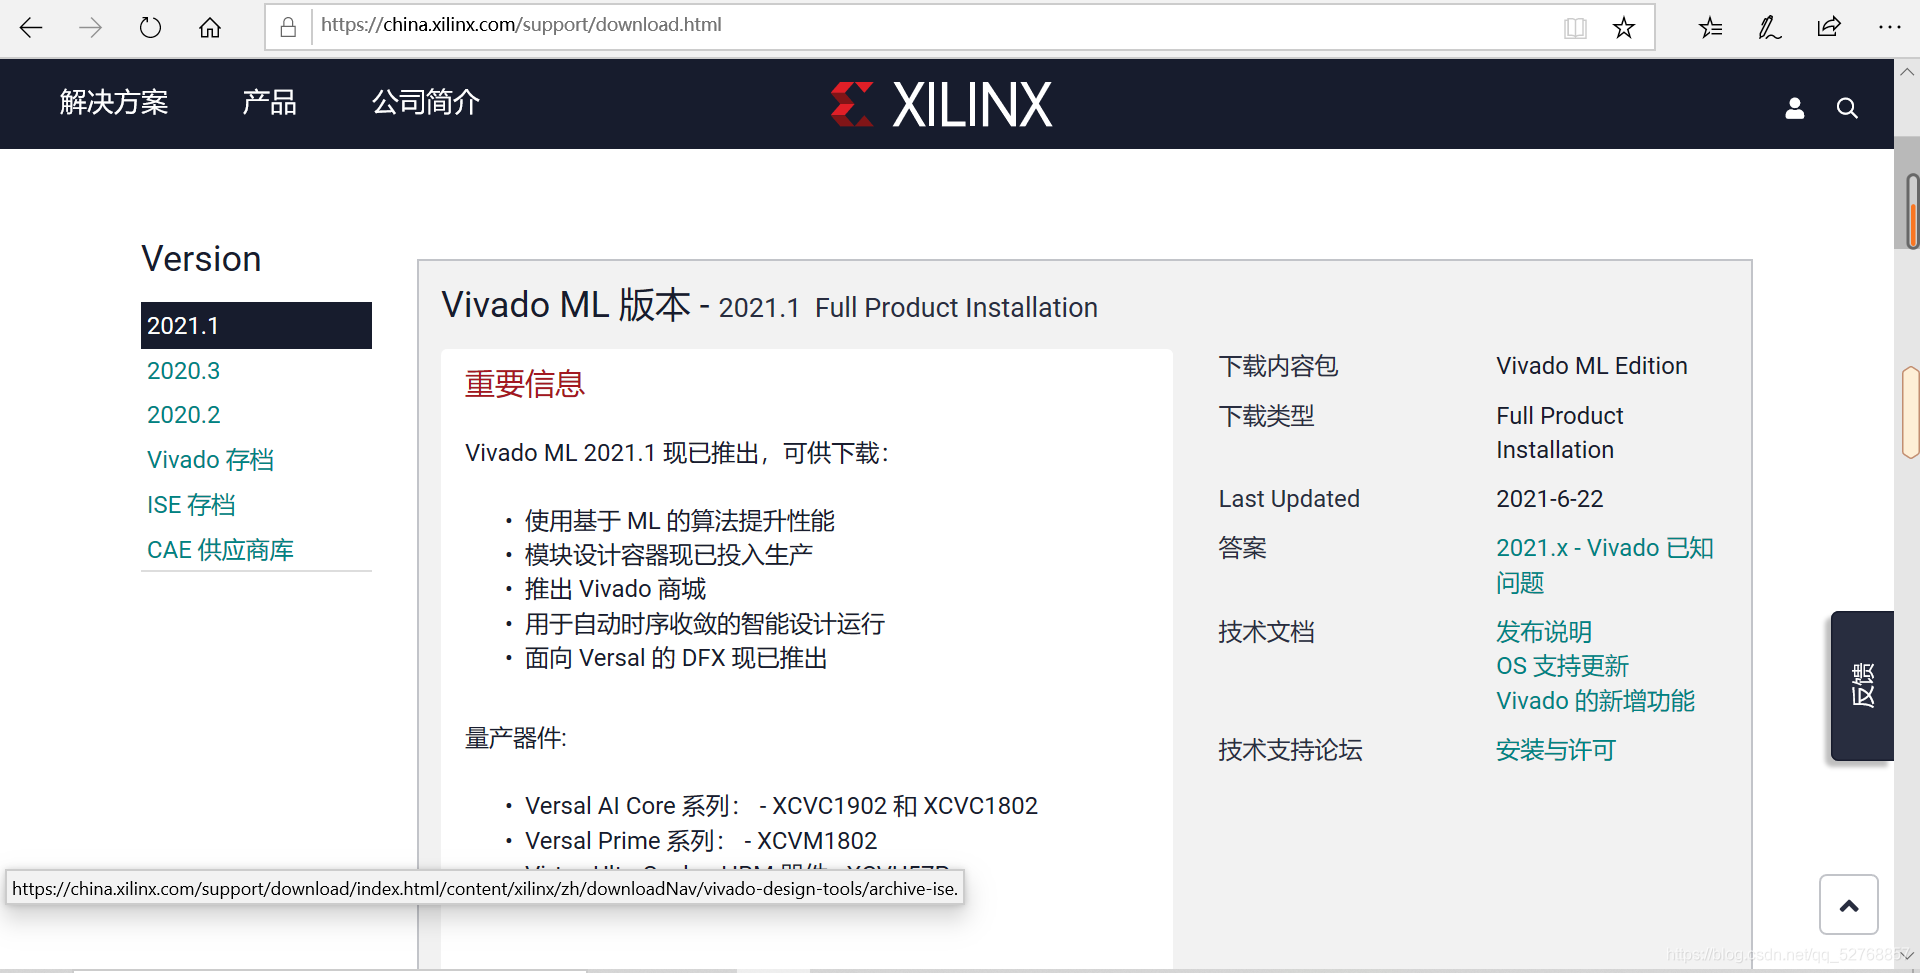Screen dimensions: 1920x973
Task: Click the site search magnifier icon
Action: (1847, 108)
